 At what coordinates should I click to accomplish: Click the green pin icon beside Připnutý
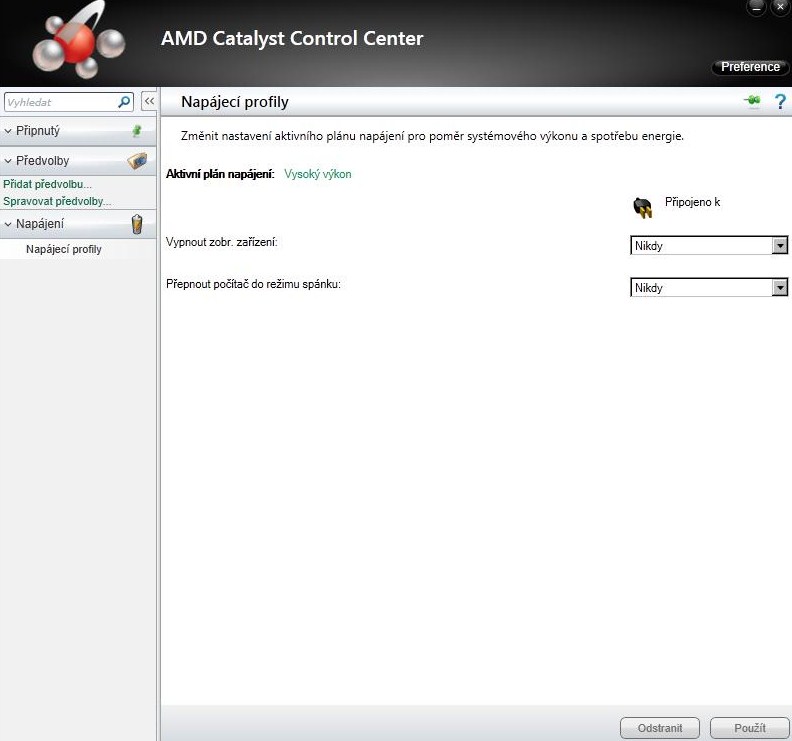[136, 131]
